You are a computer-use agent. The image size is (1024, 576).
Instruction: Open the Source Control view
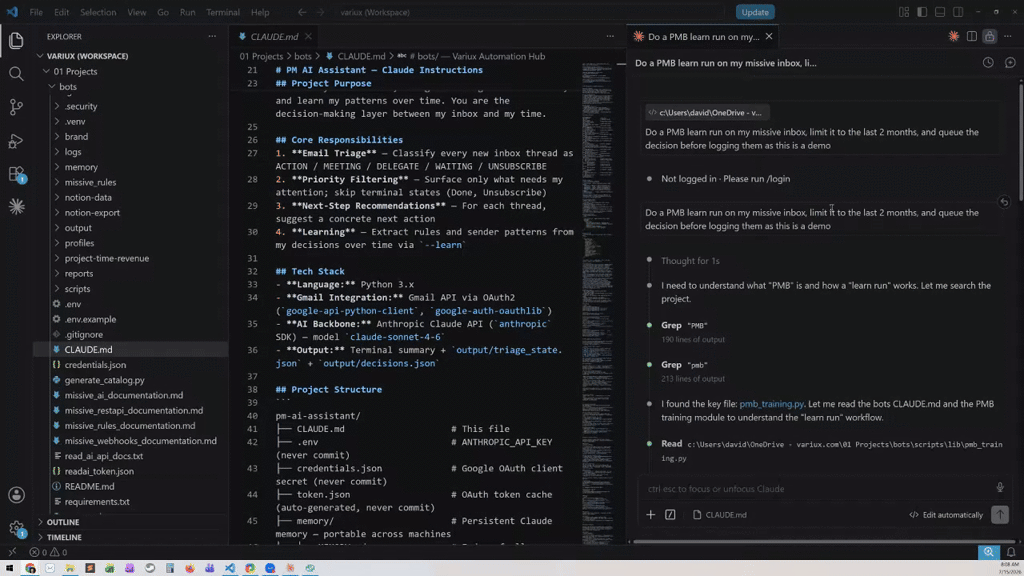tap(16, 107)
